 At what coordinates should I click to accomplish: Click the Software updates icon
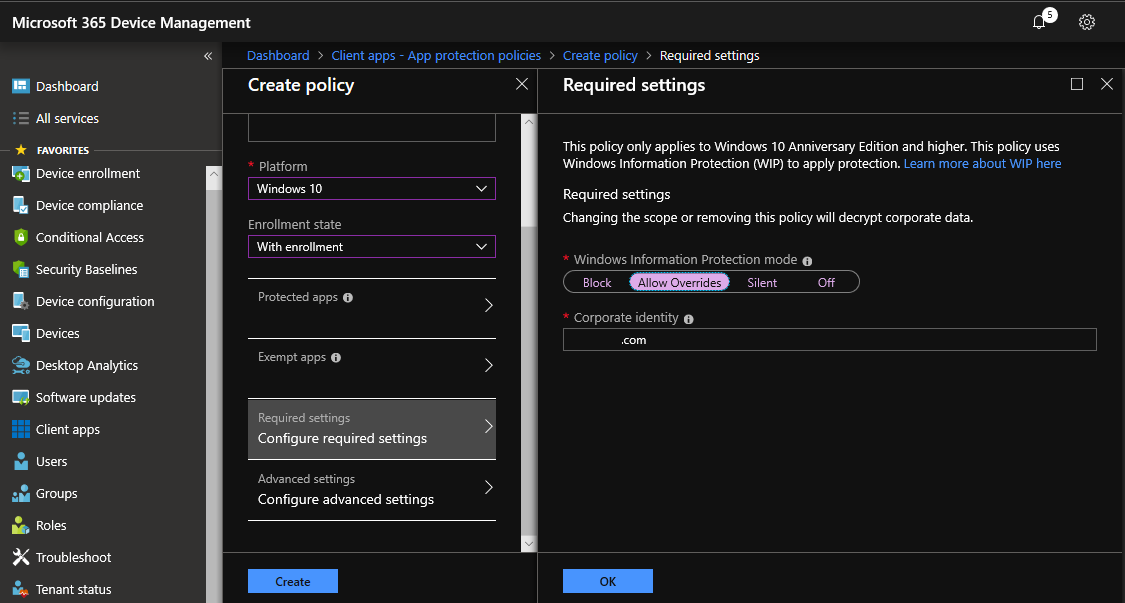click(x=21, y=398)
